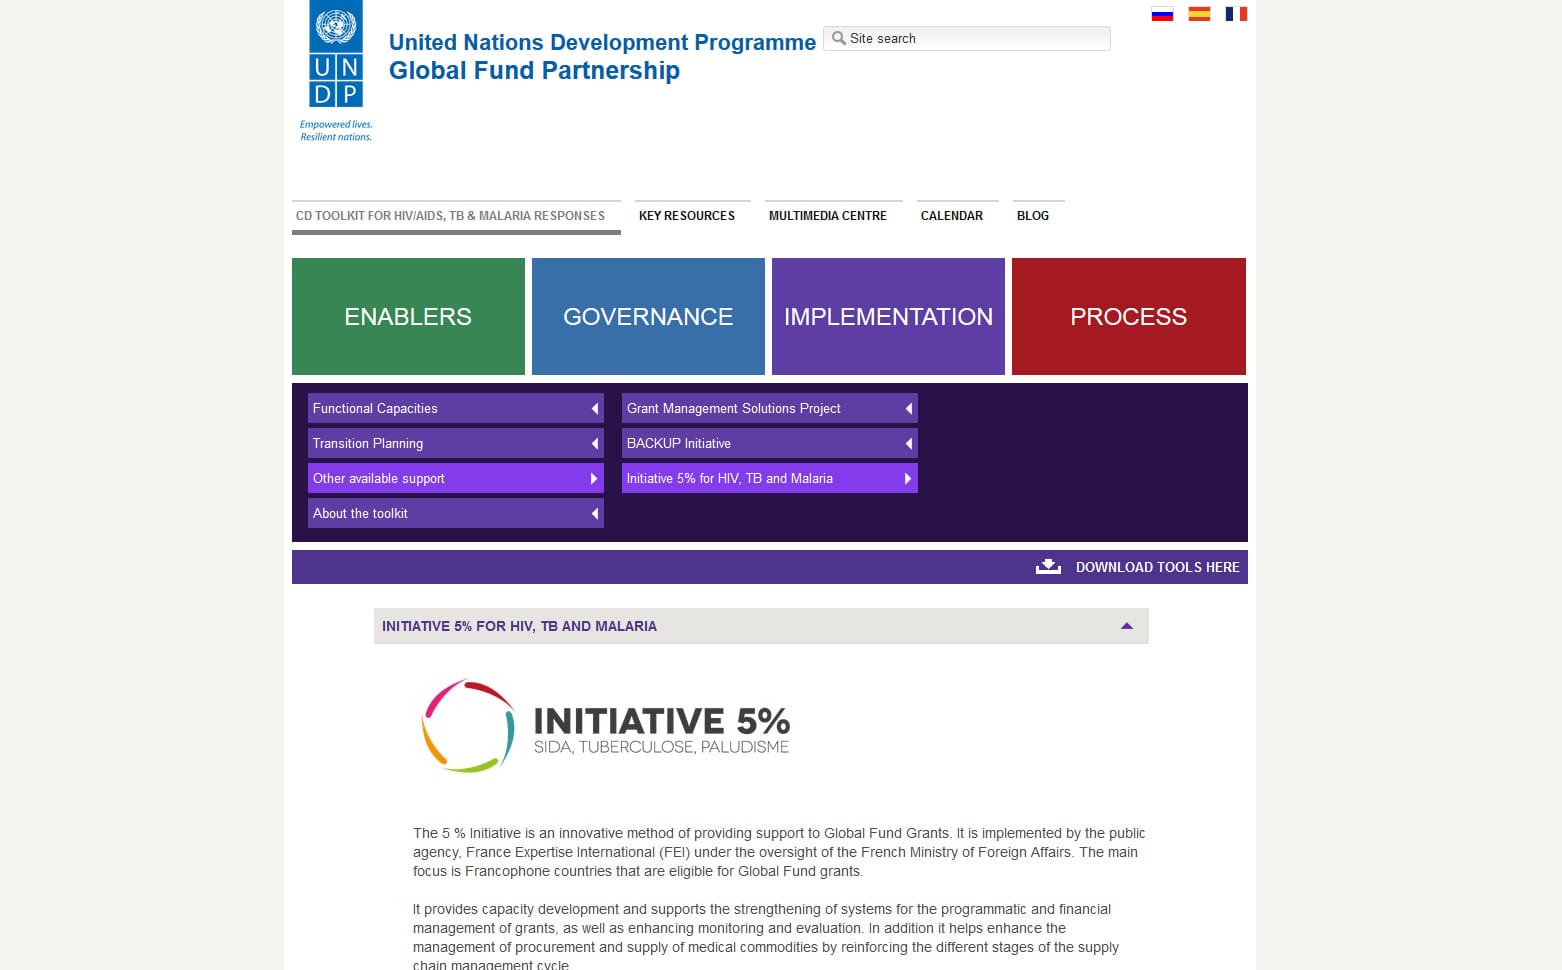Click the Initiative 5% logo image
The image size is (1562, 970).
point(605,726)
